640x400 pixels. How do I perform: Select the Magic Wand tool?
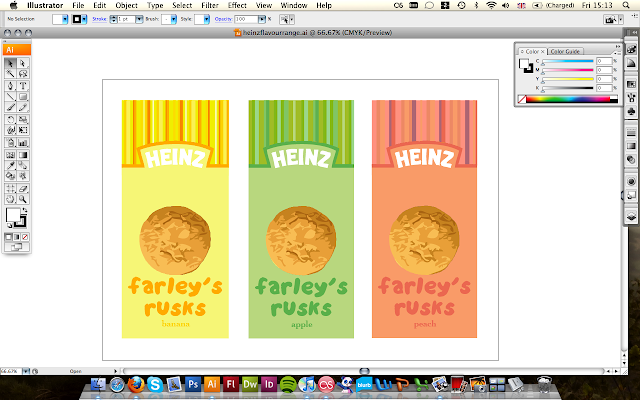coord(11,74)
